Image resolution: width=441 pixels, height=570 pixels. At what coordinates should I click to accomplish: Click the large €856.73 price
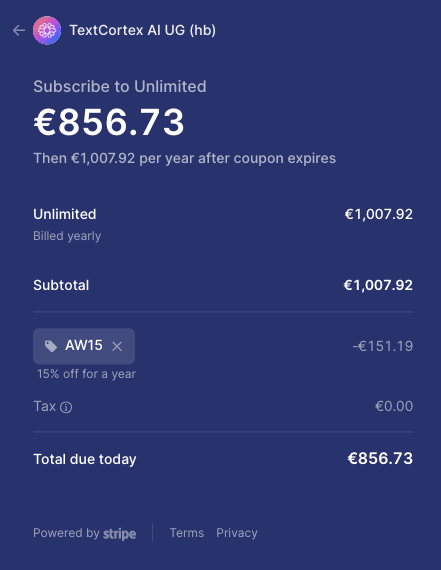109,123
